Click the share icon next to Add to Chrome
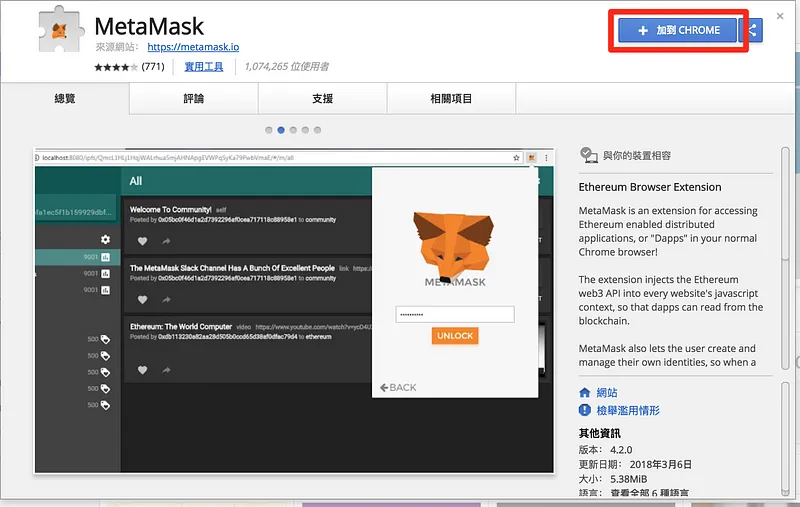800x507 pixels. coord(752,30)
